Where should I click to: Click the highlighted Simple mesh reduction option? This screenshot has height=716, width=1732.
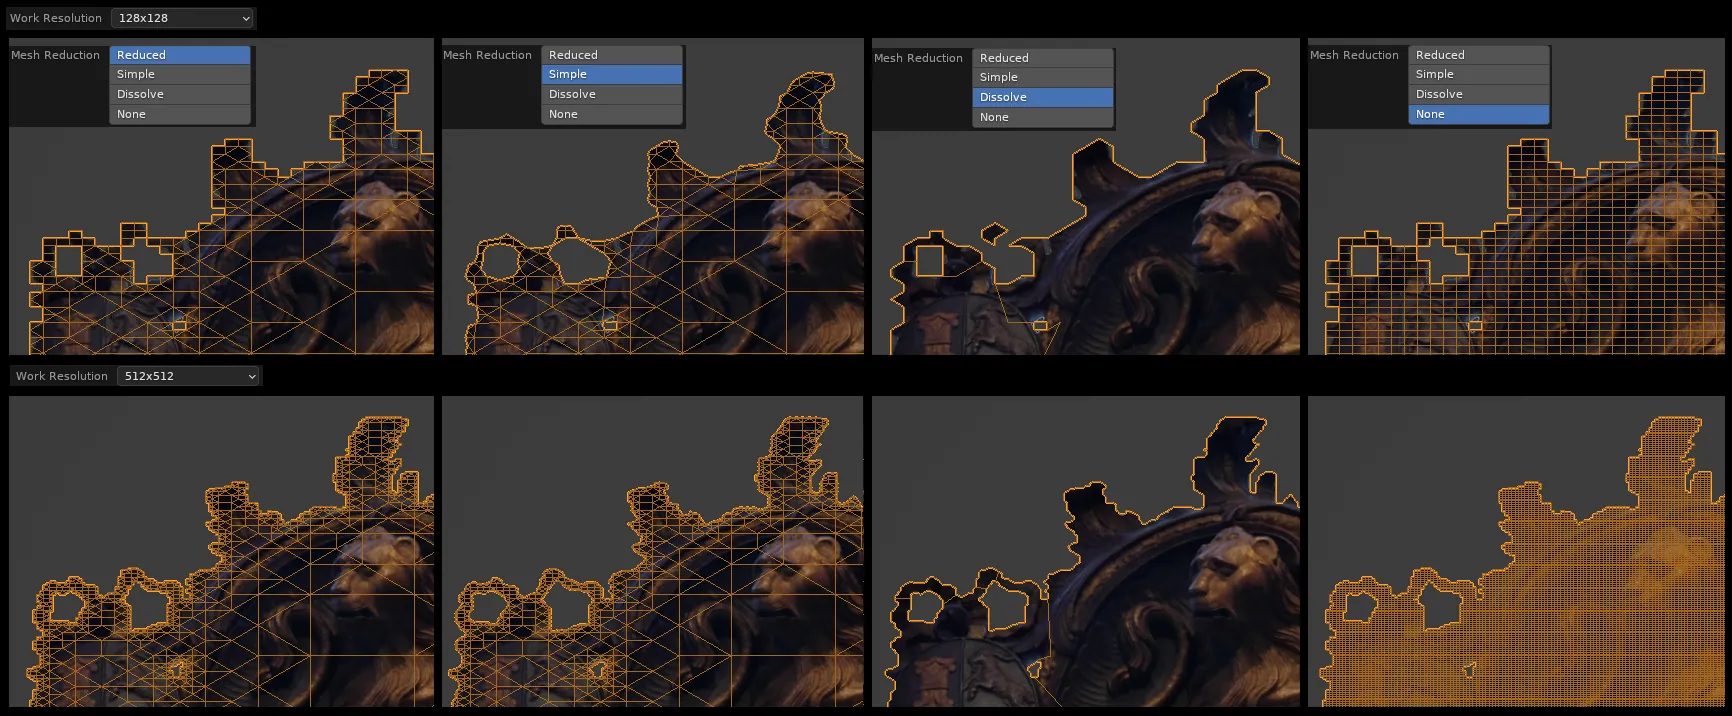pyautogui.click(x=611, y=74)
